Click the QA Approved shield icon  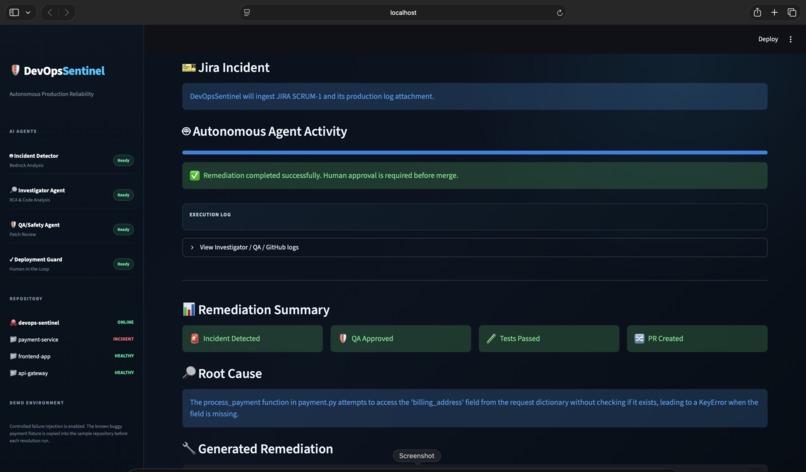(343, 338)
